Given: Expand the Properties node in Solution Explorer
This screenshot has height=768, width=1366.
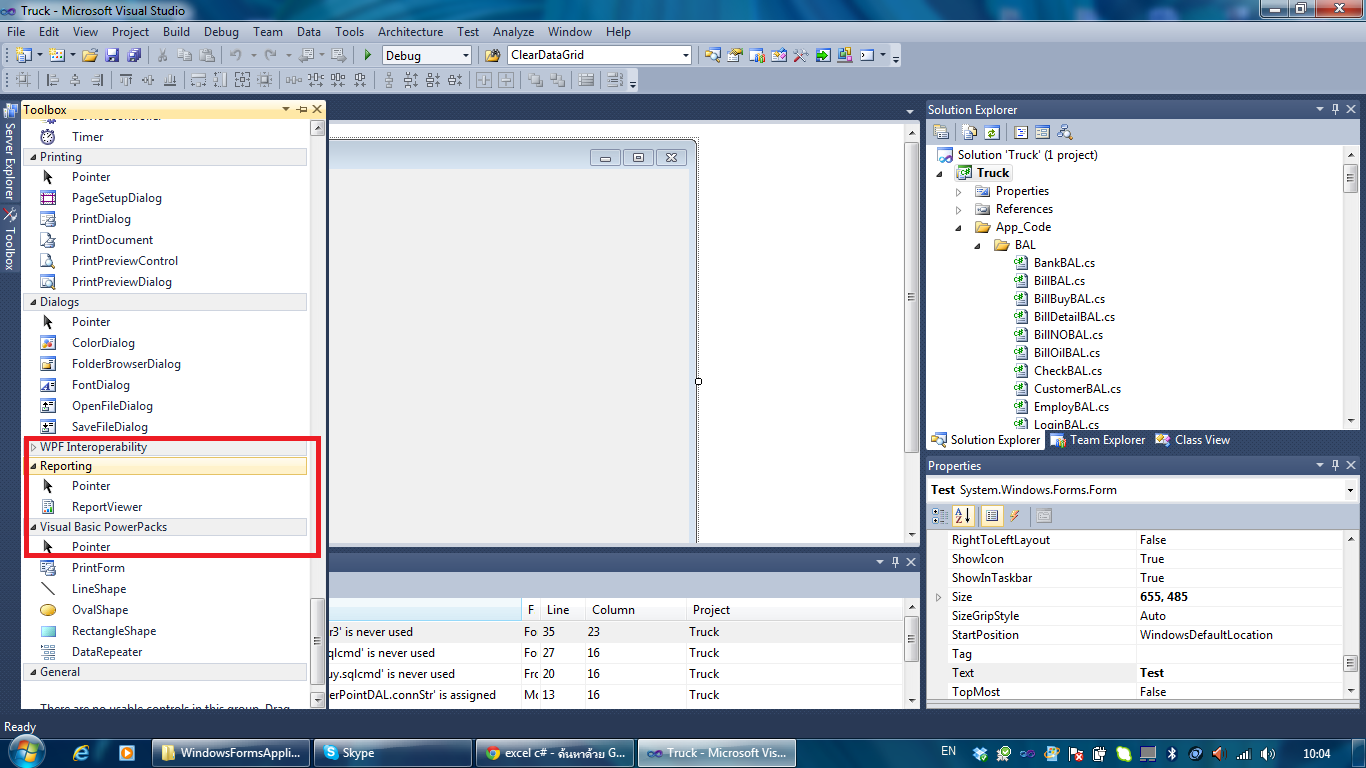Looking at the screenshot, I should (958, 191).
